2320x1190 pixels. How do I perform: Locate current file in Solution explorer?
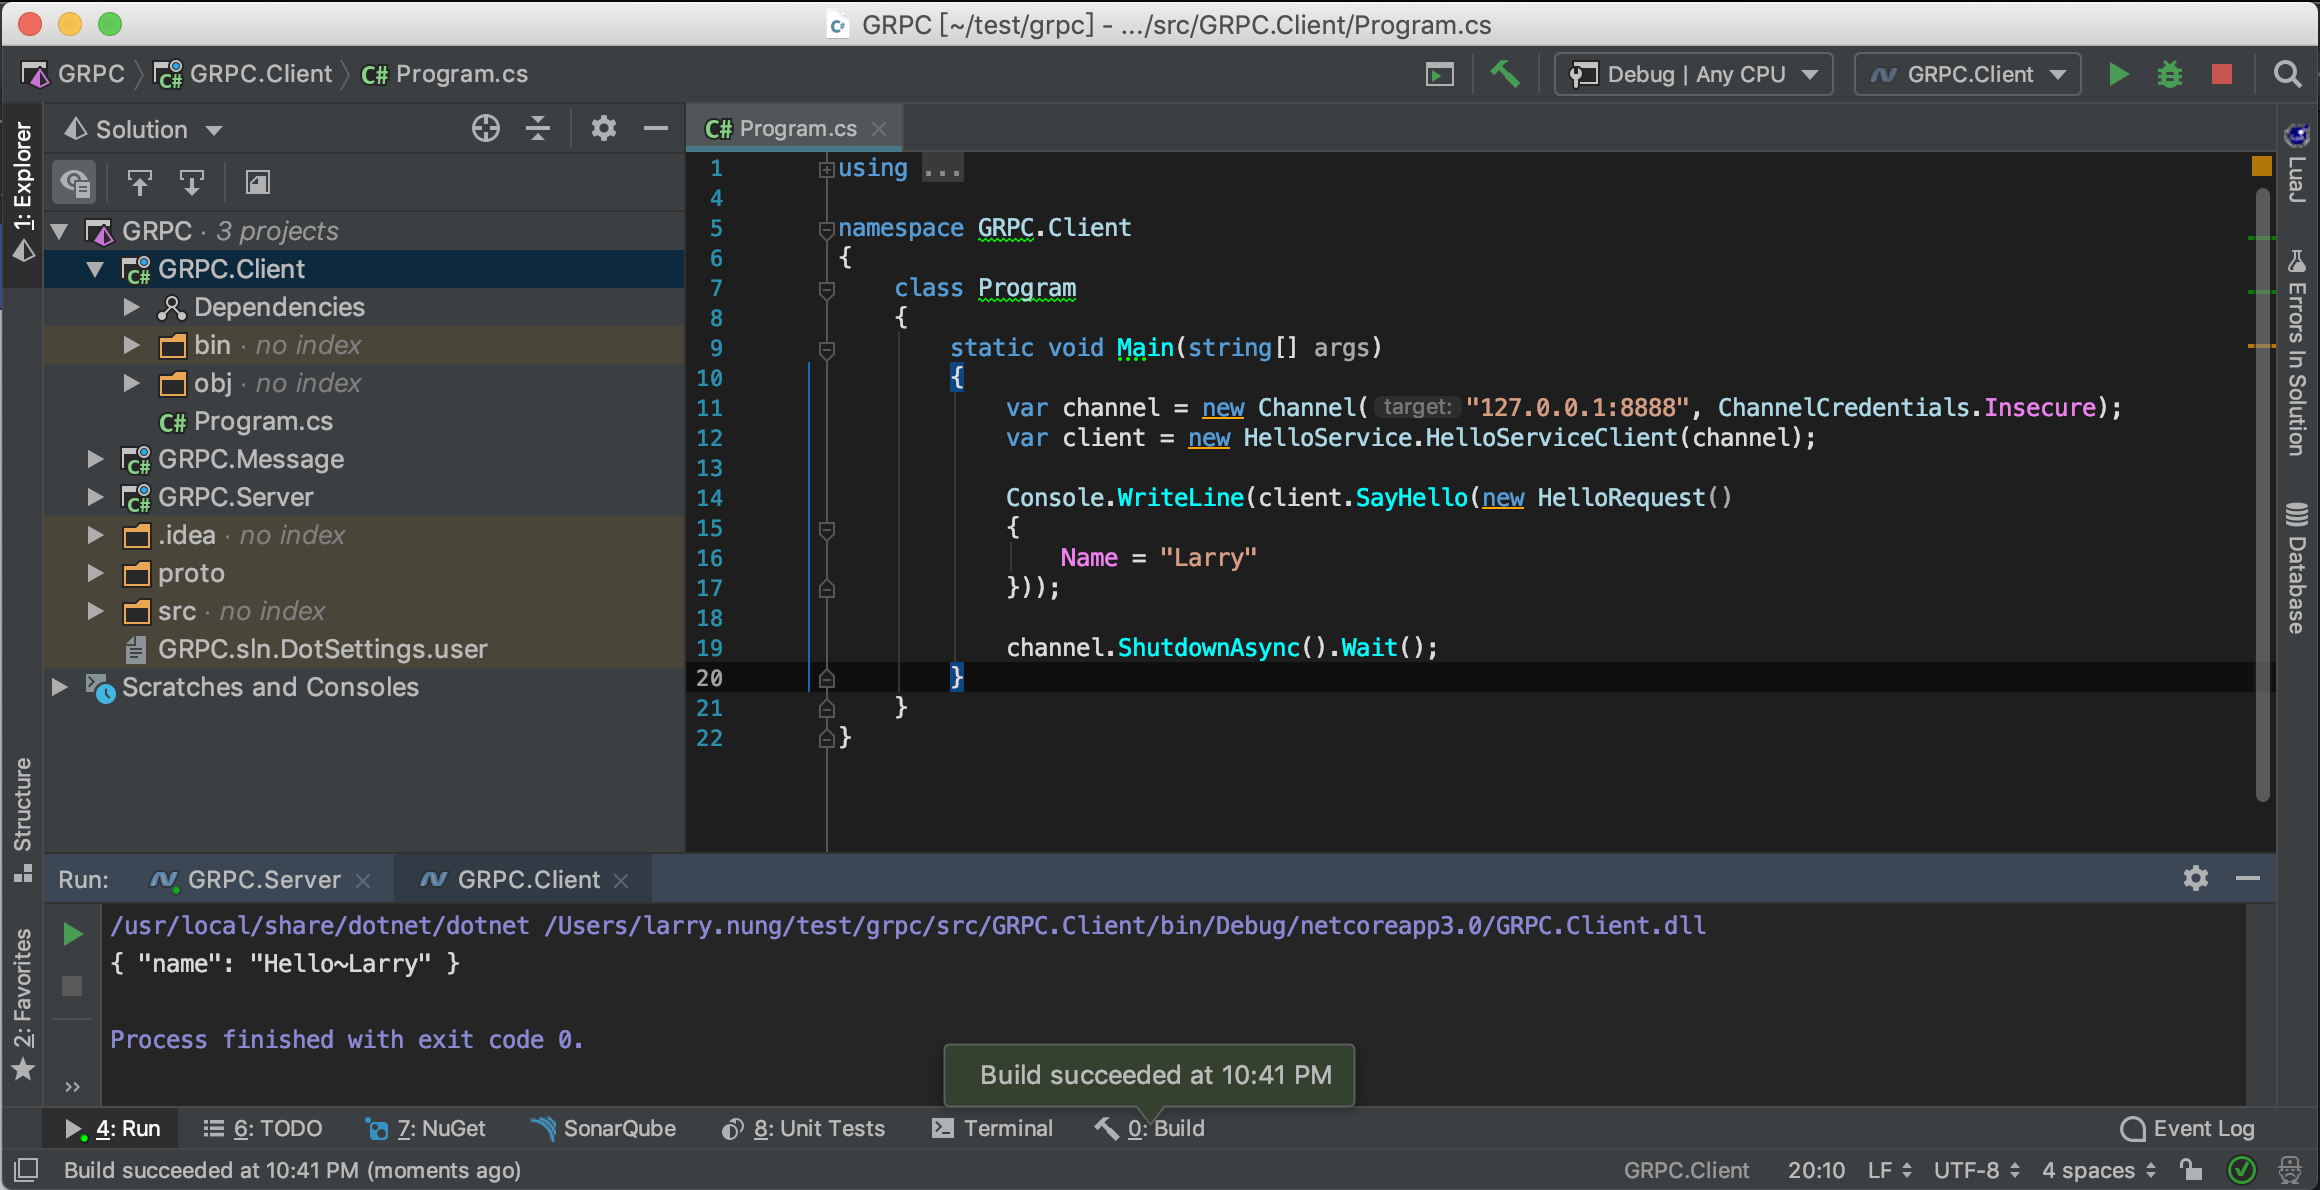click(486, 129)
